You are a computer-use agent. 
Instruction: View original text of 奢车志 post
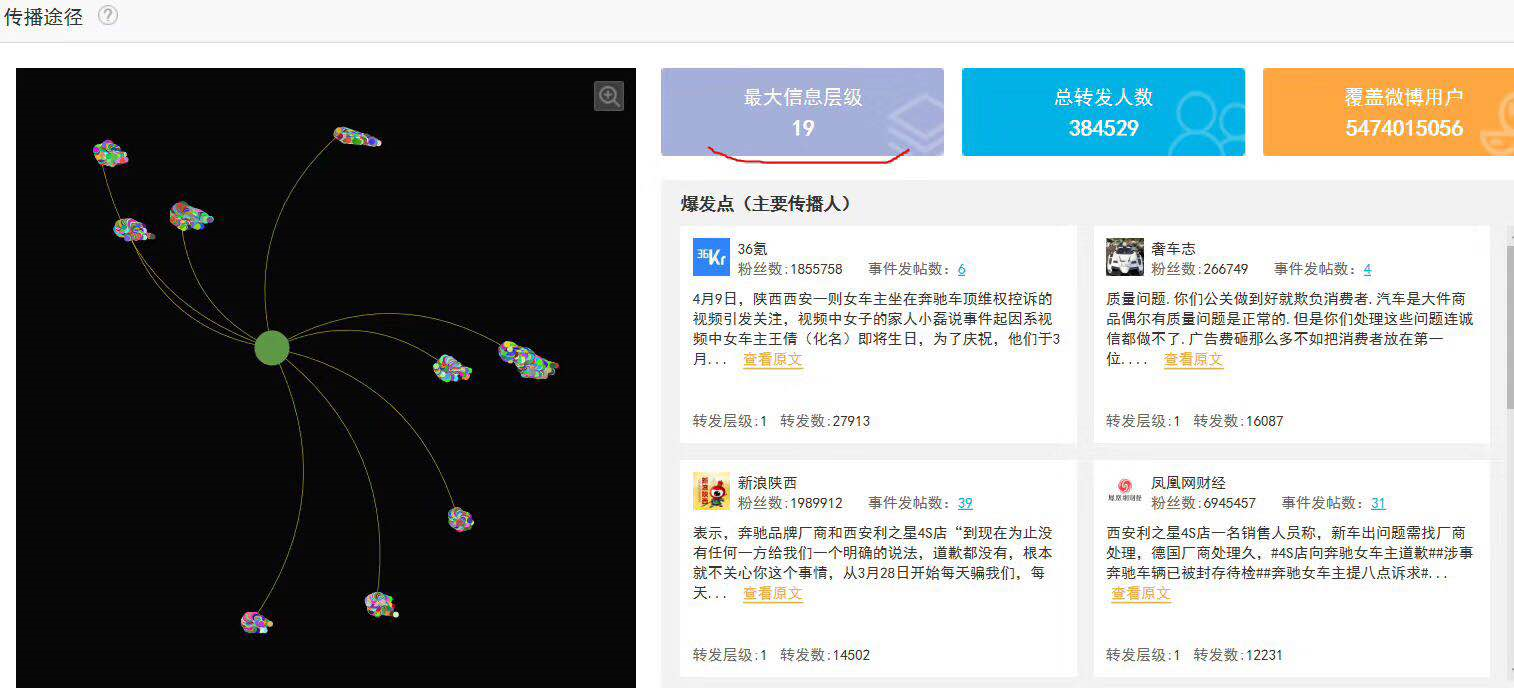[x=1193, y=360]
